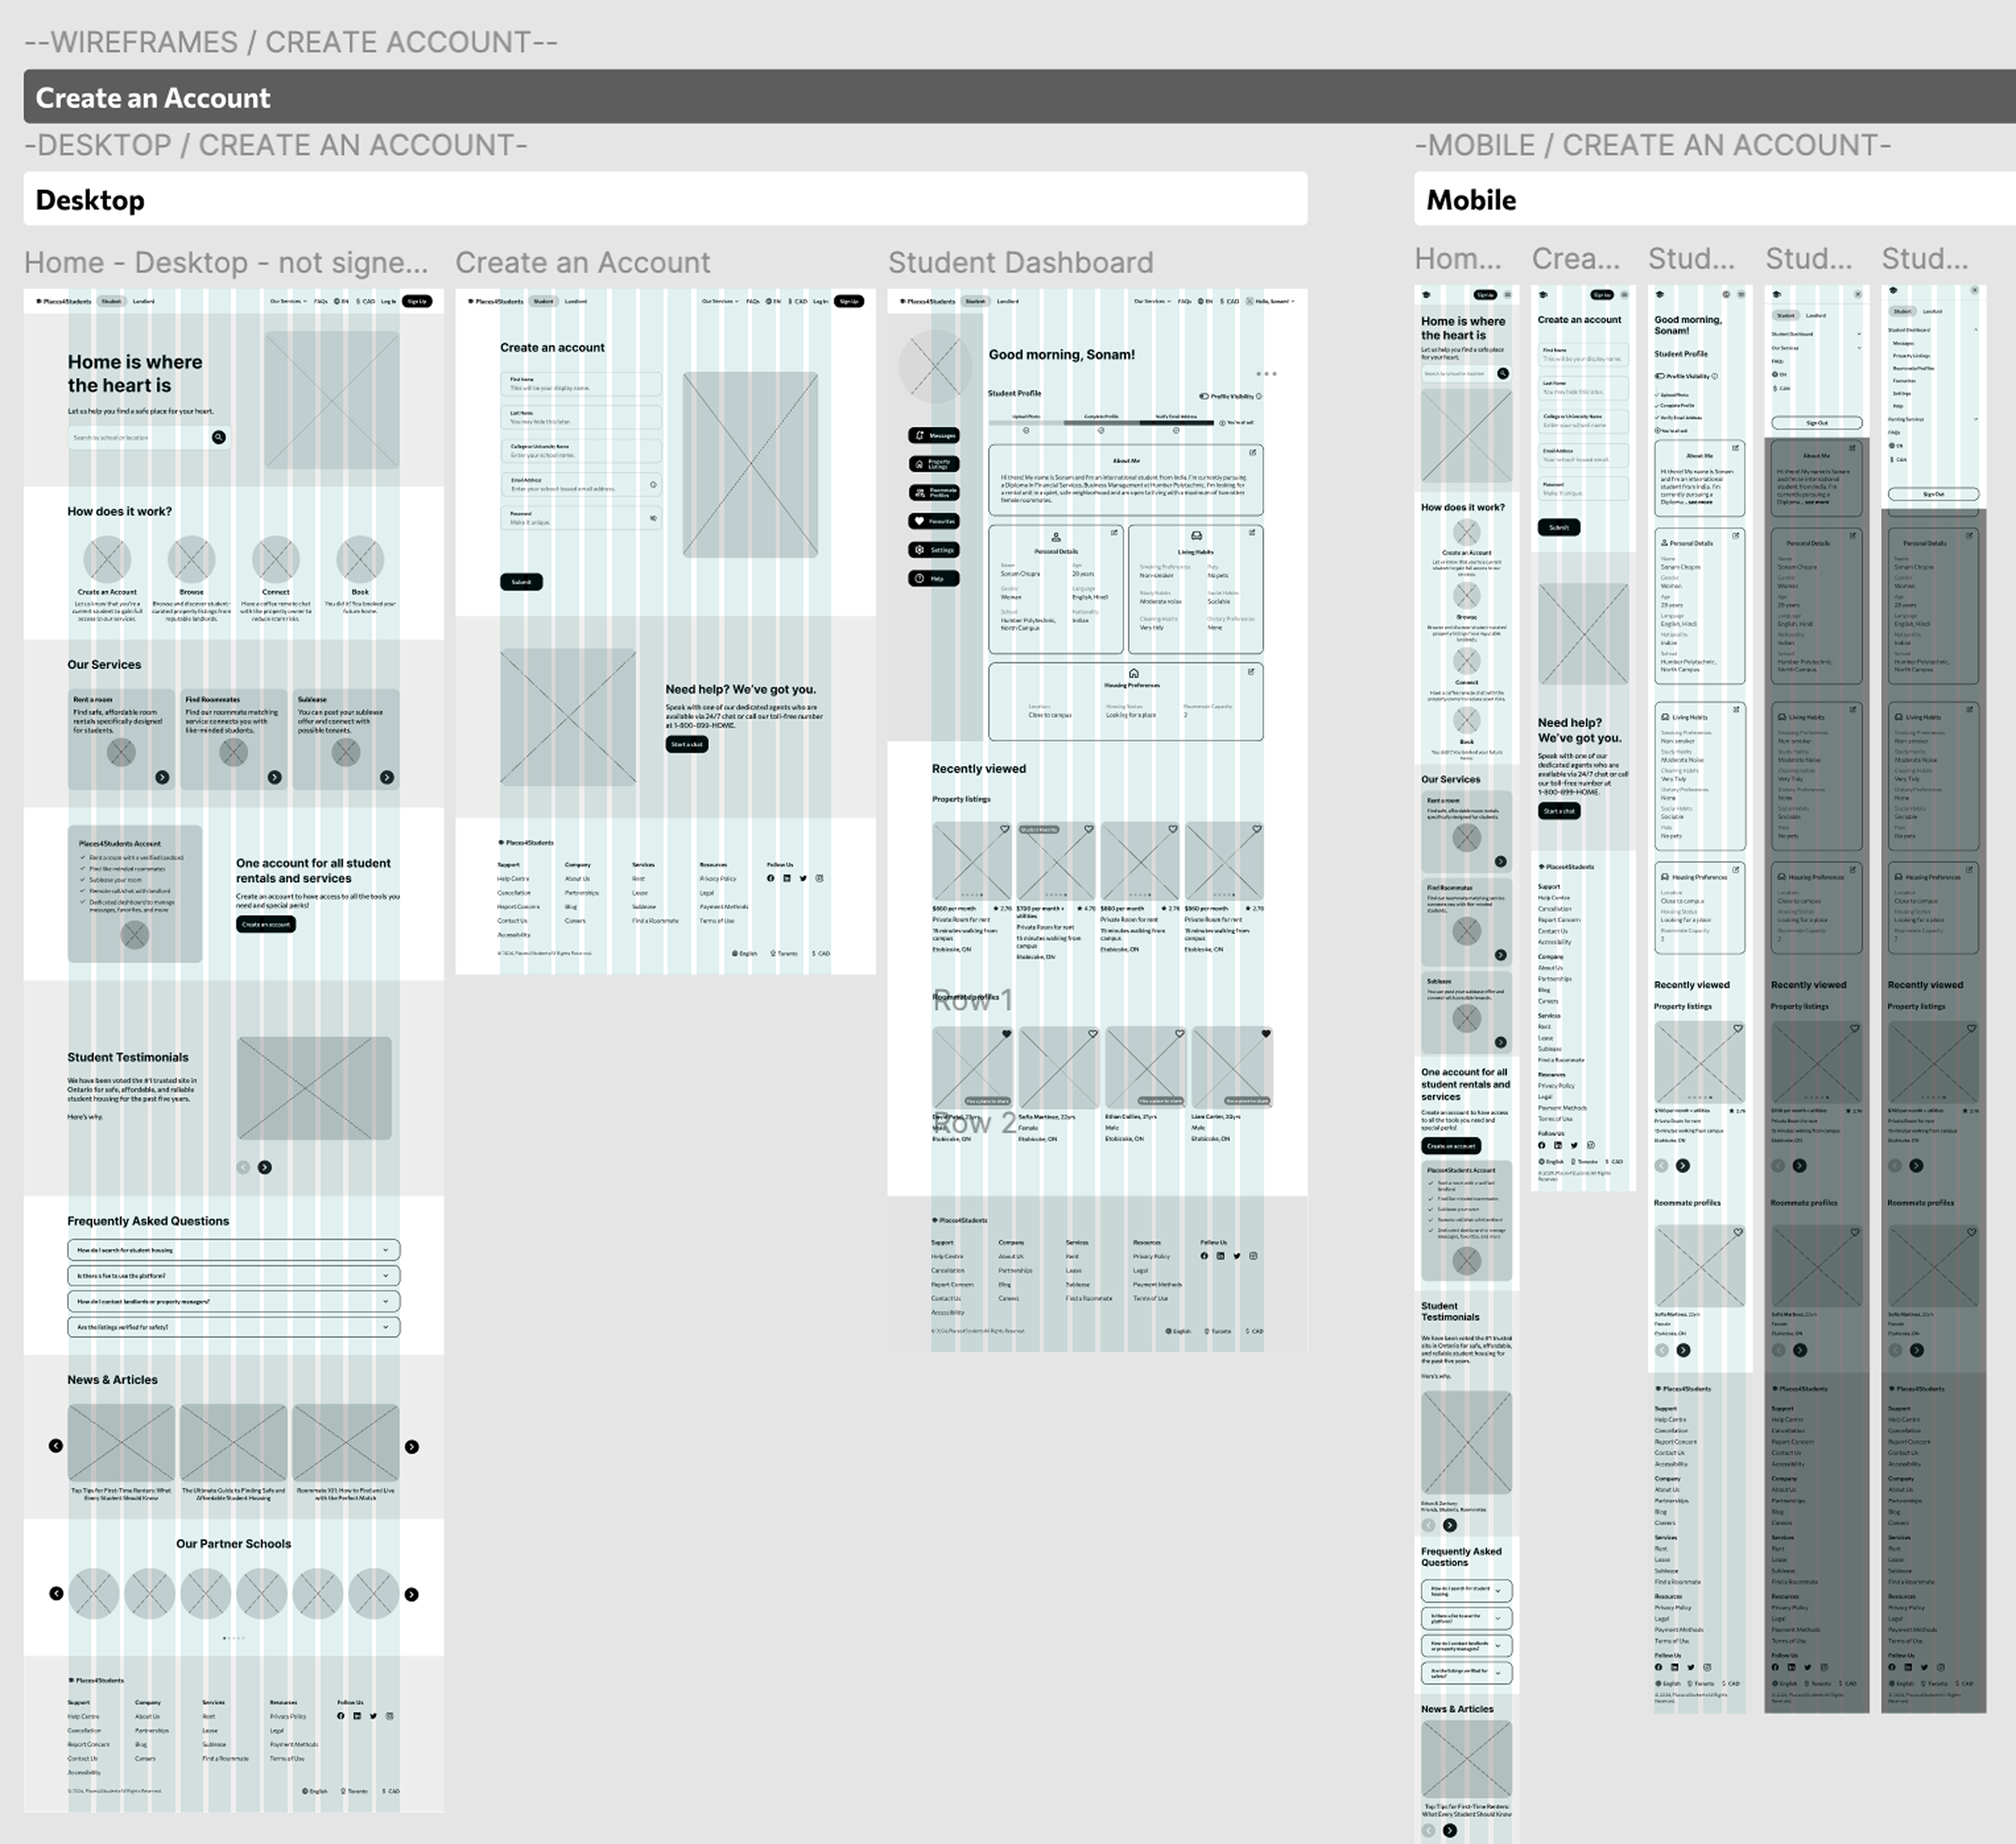
Task: Toggle password visibility eye in Create an Account form
Action: [x=653, y=518]
